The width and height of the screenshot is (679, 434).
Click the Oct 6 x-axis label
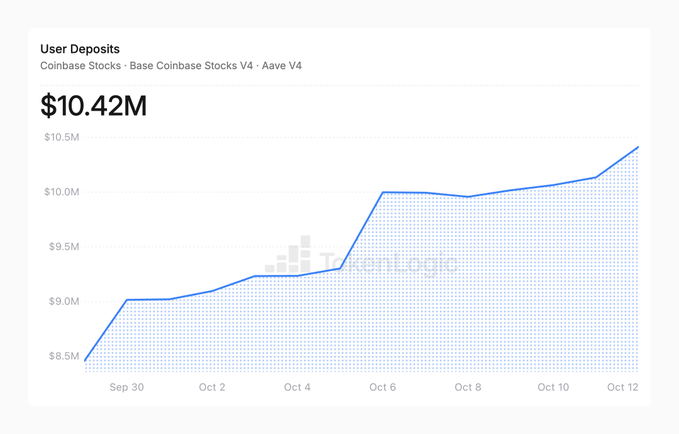(382, 387)
